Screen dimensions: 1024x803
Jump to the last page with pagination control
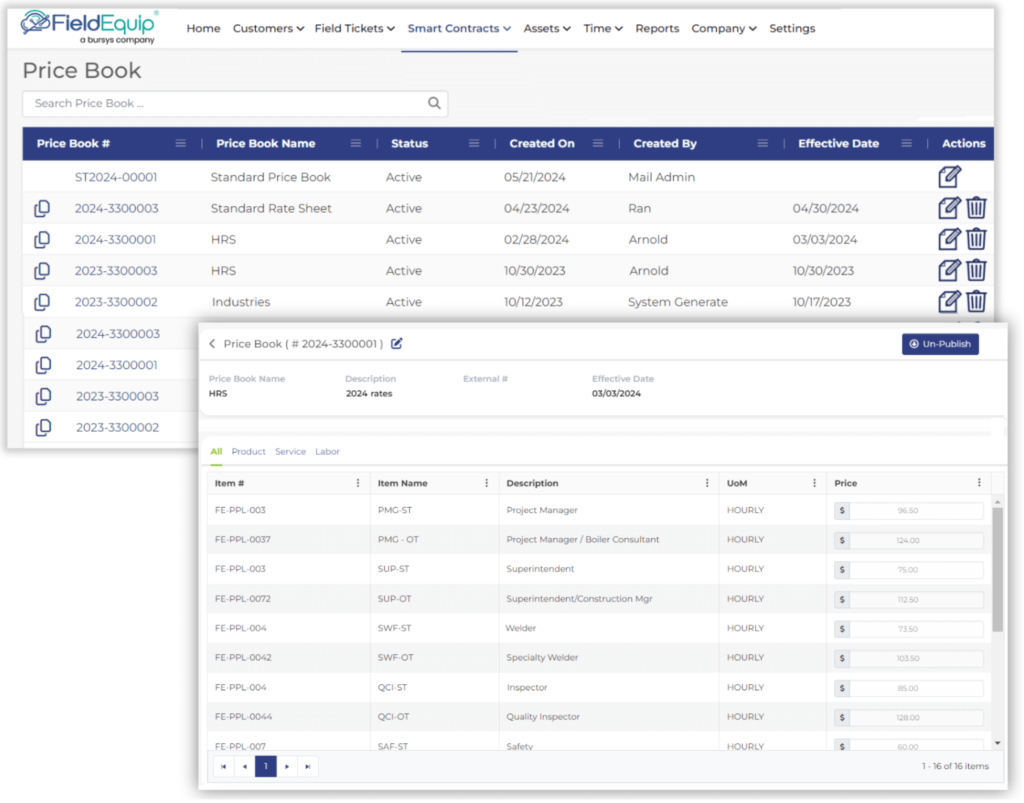pos(308,766)
